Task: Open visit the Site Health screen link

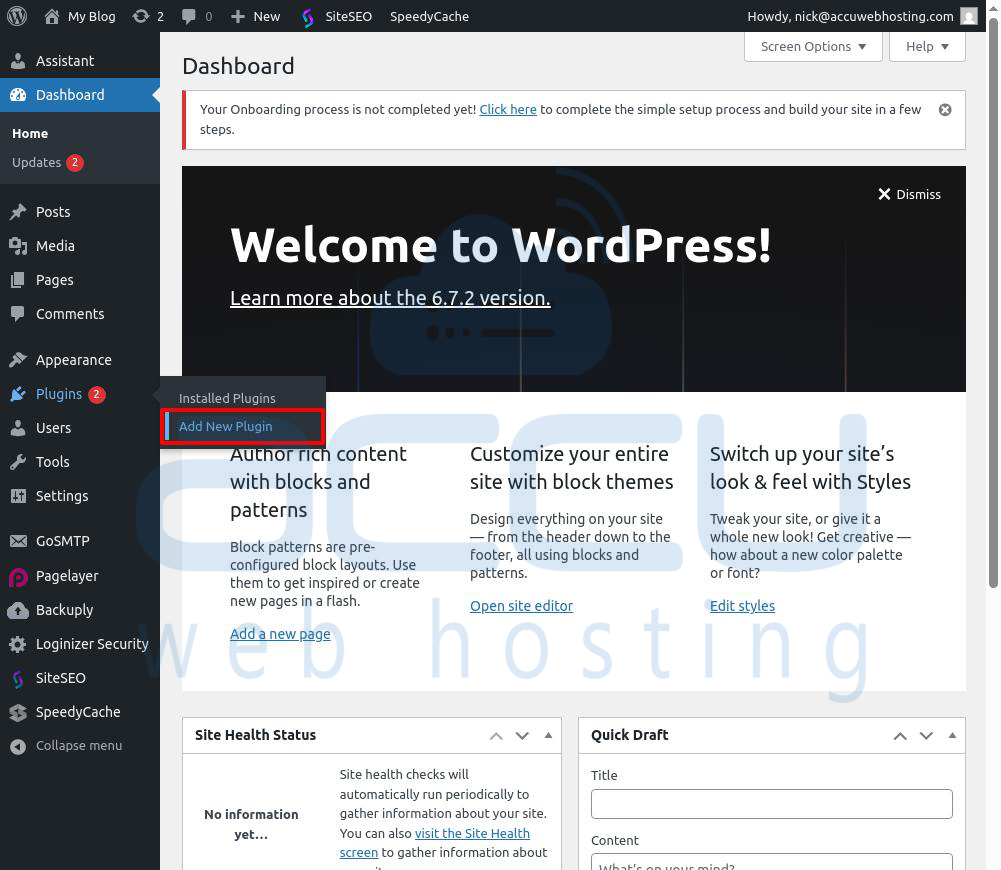Action: click(x=435, y=843)
